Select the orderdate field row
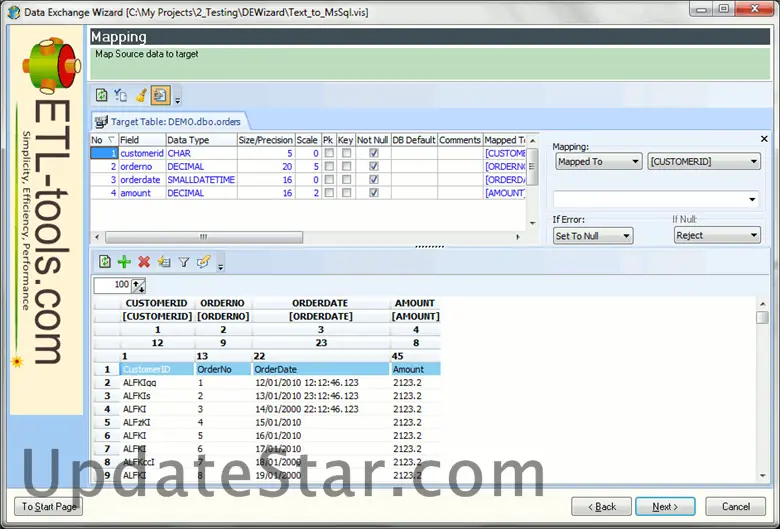 point(307,180)
